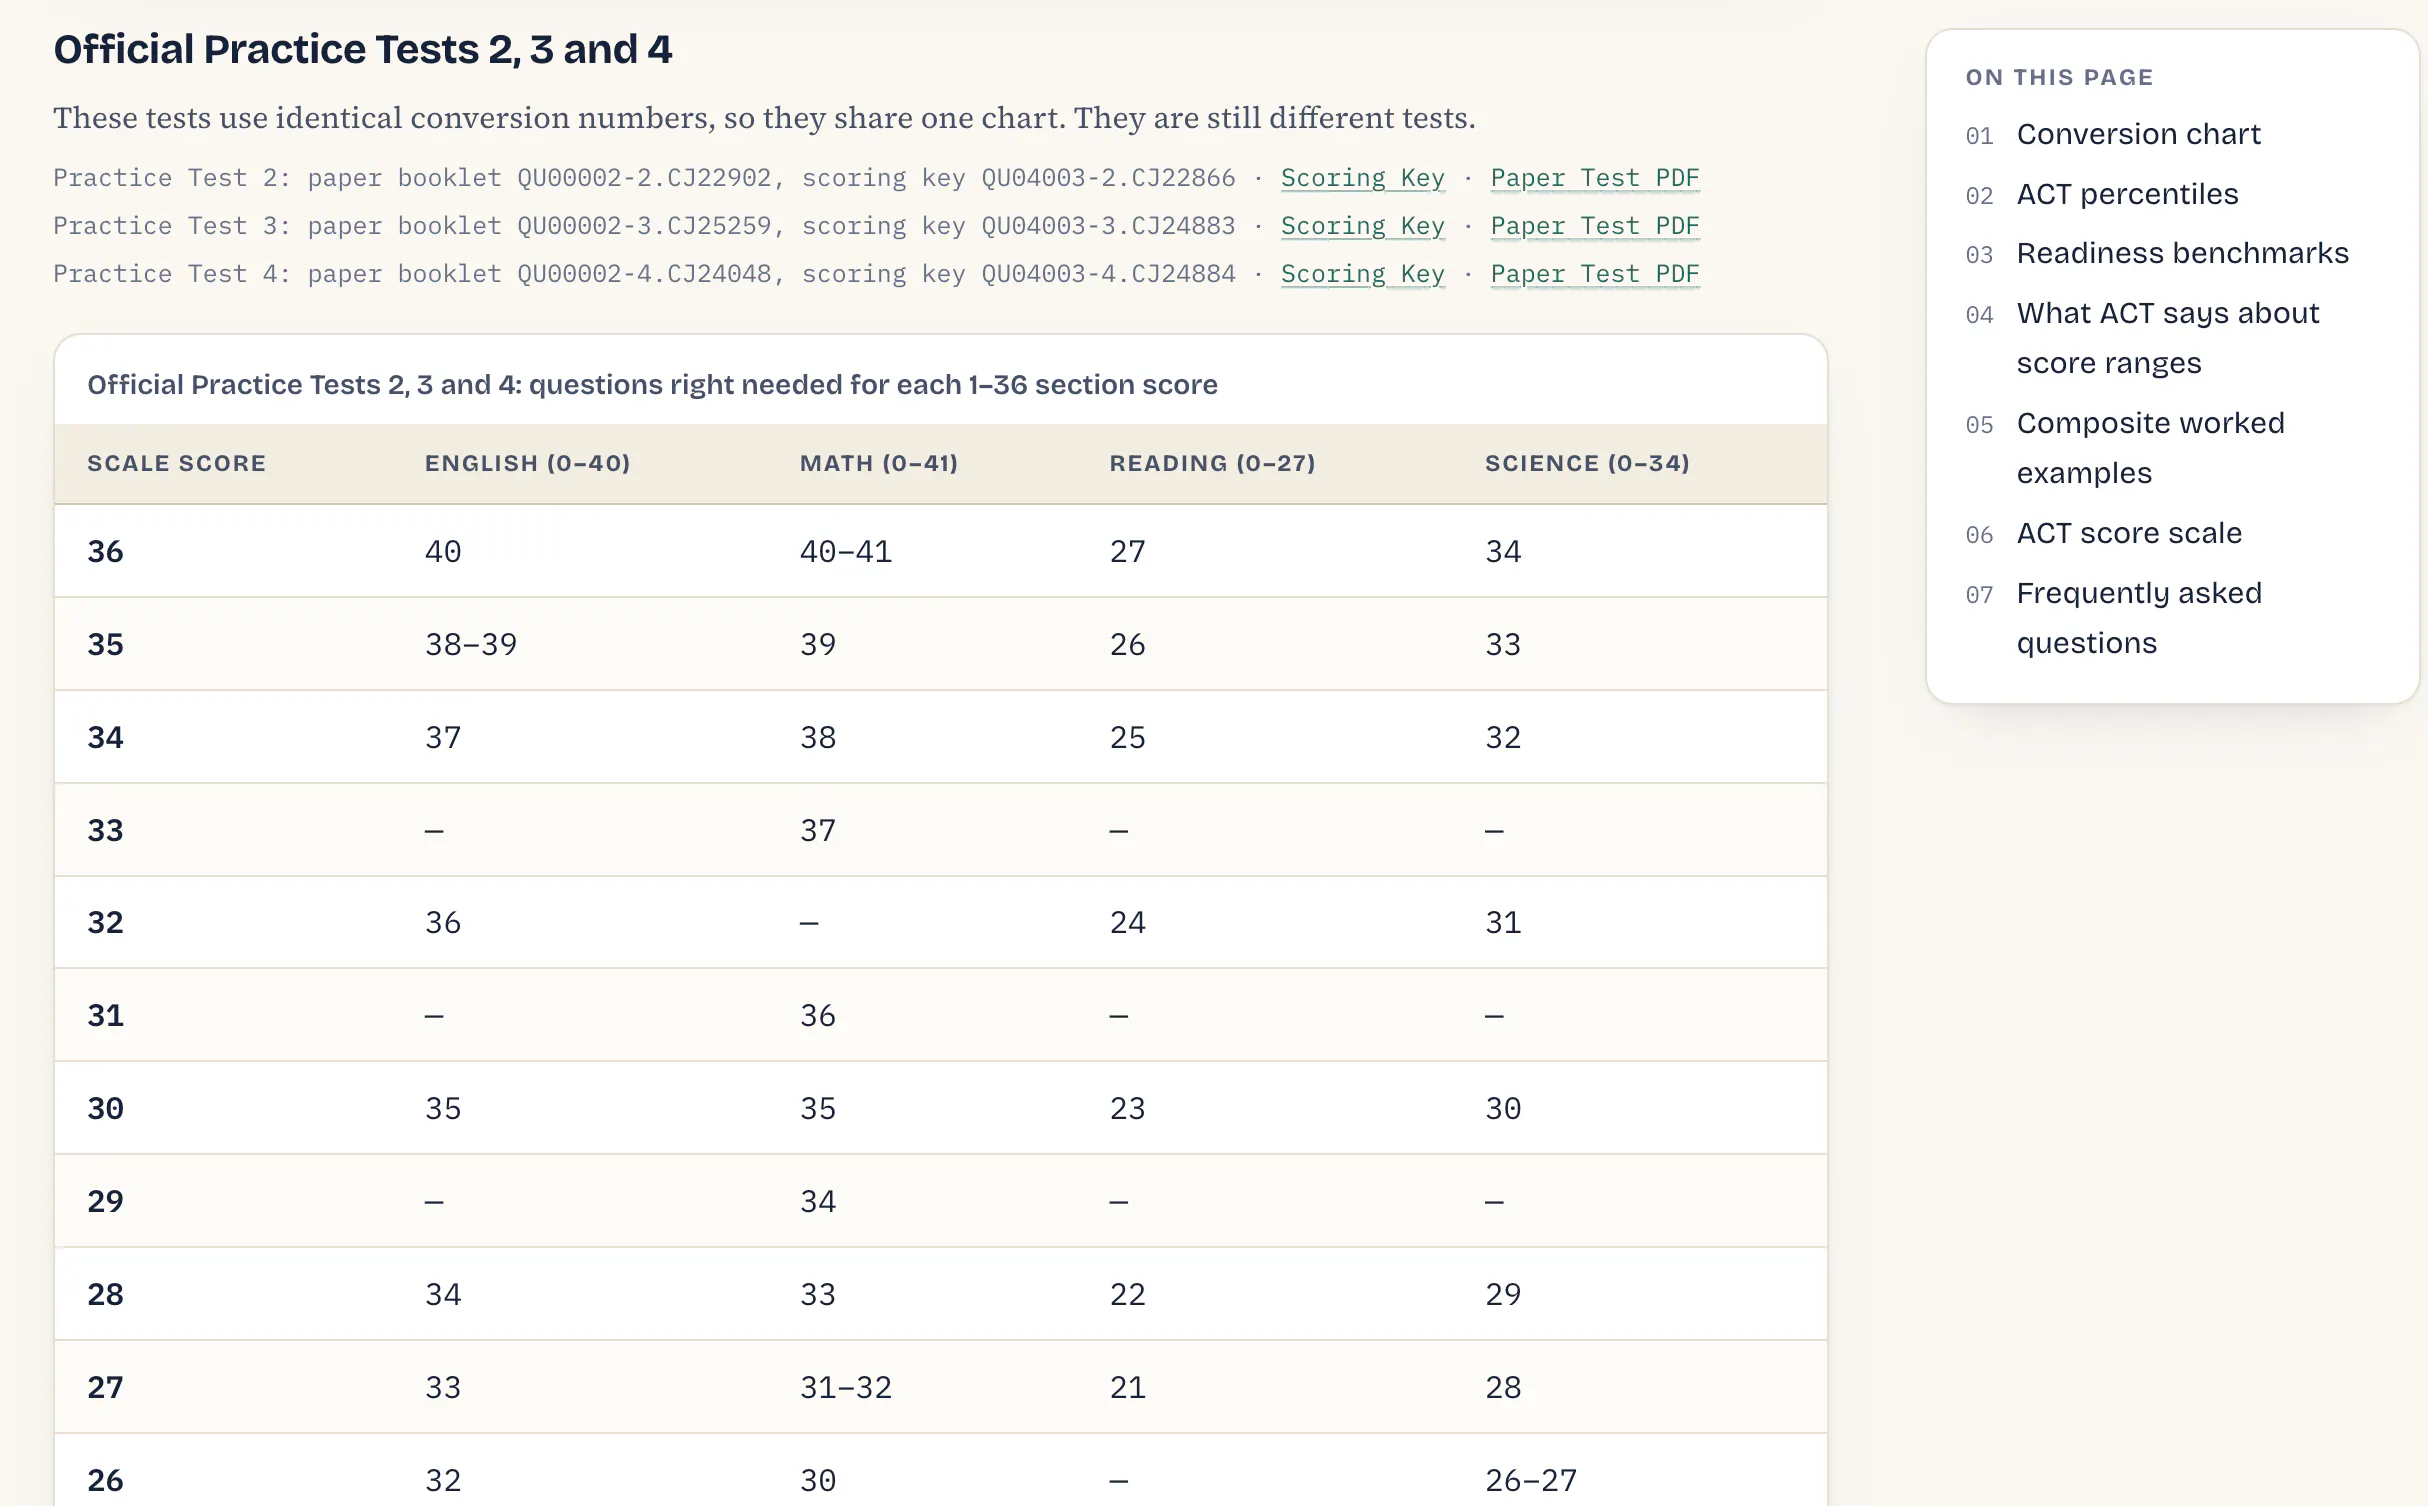Click Math value 37 in row 33
Screen dimensions: 2428x1506
818,830
